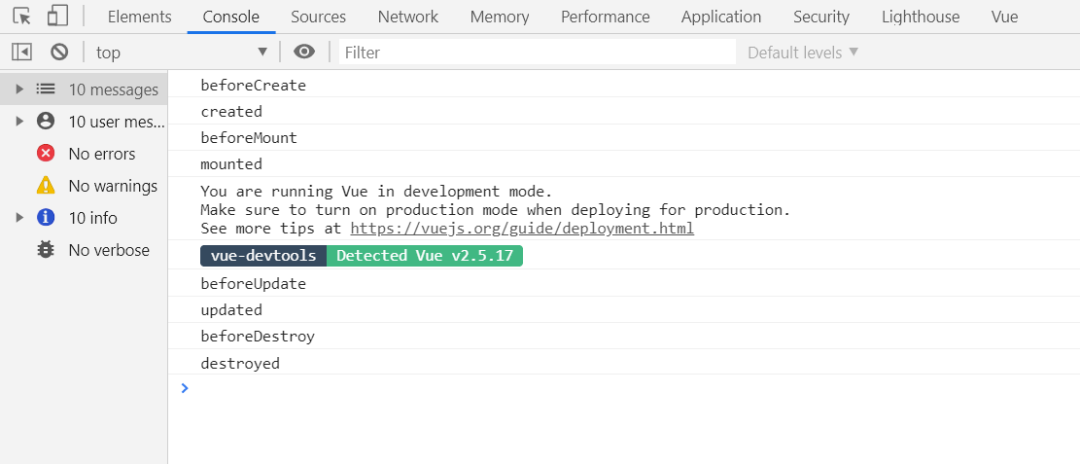Switch to the Elements tab
Viewport: 1080px width, 464px height.
pos(140,17)
